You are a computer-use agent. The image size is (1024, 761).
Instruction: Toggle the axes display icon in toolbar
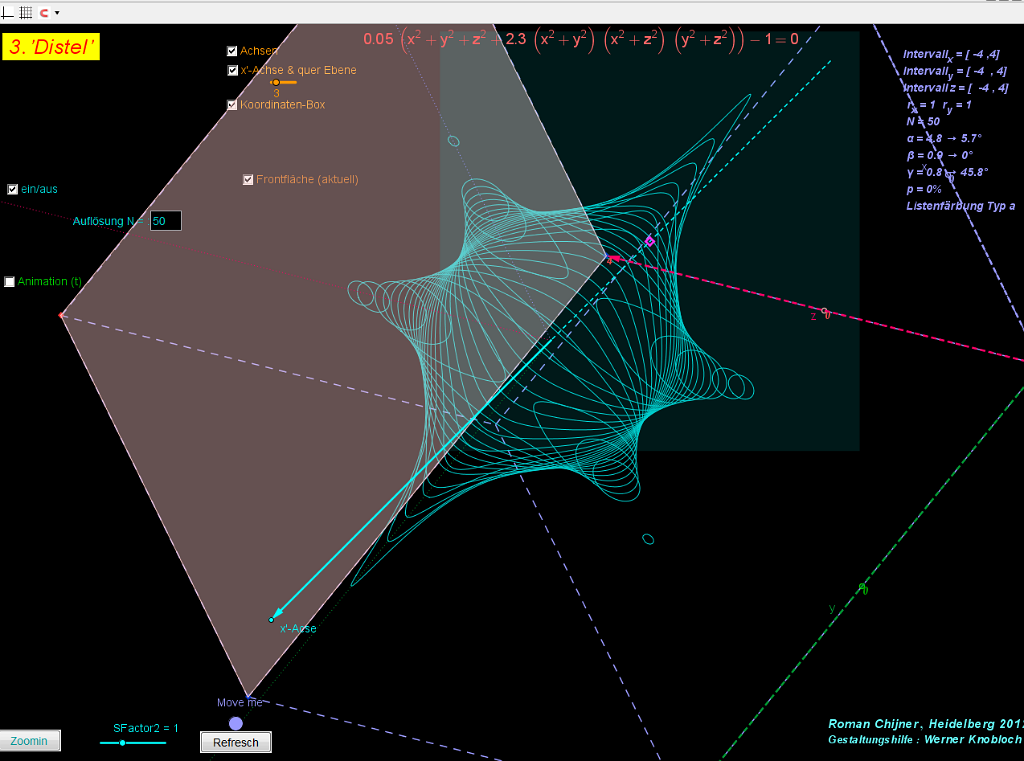click(x=8, y=12)
